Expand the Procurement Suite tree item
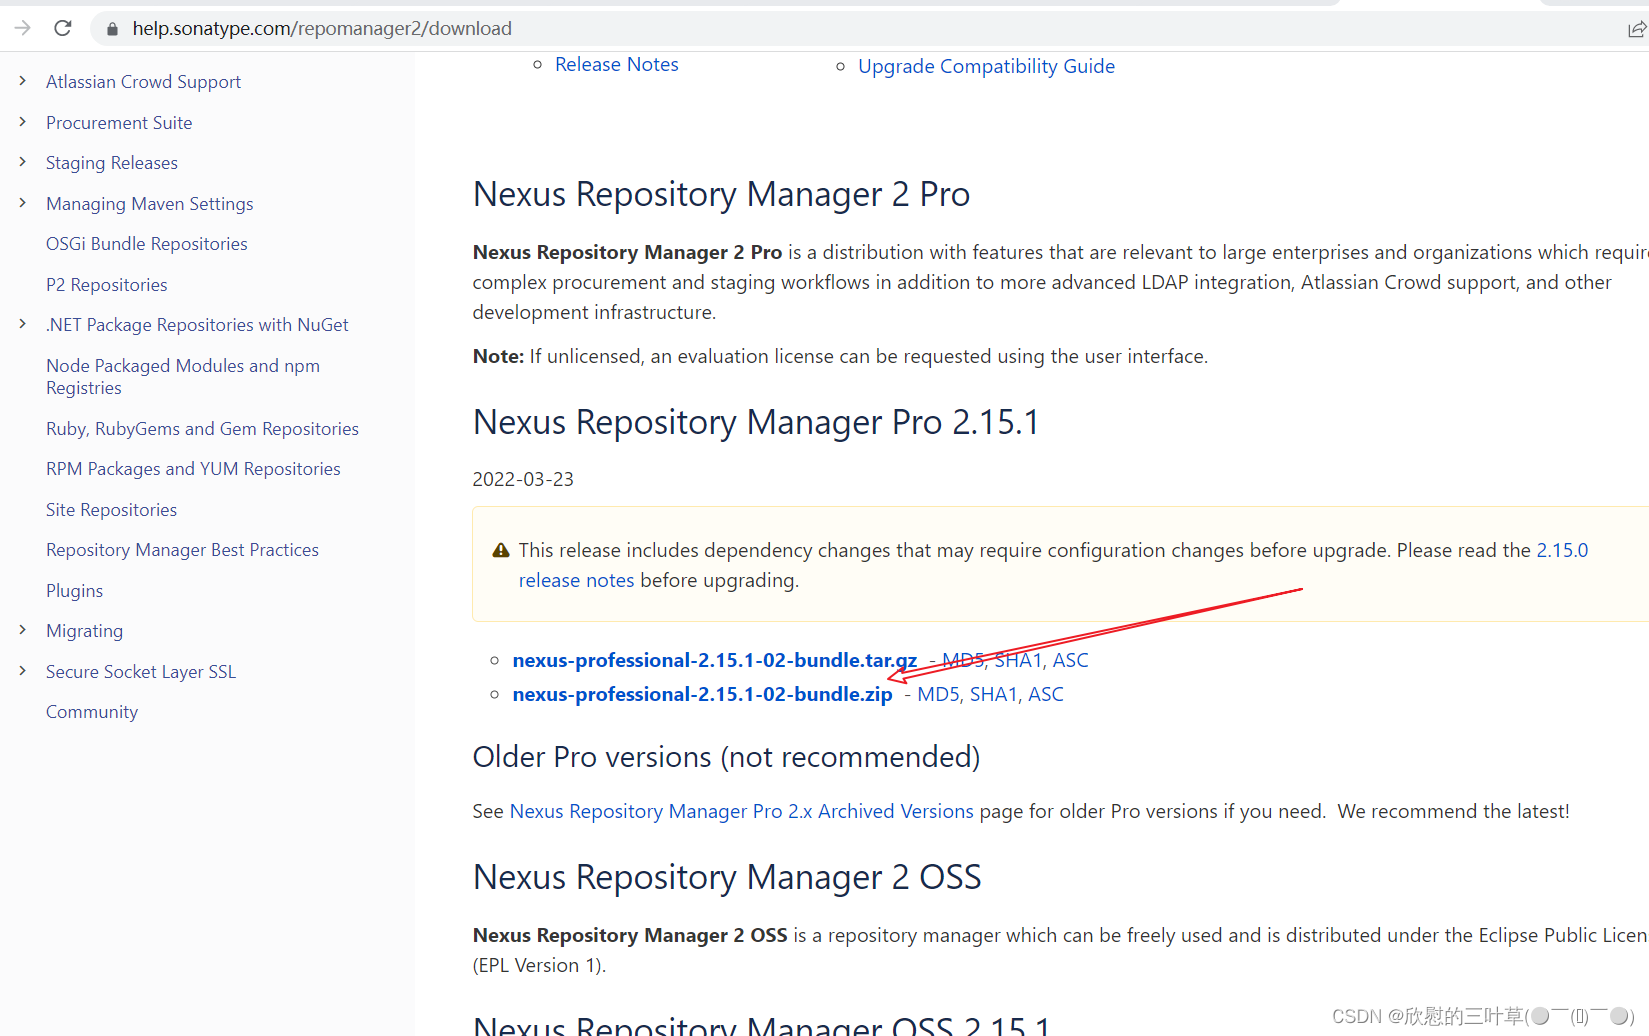 [23, 122]
